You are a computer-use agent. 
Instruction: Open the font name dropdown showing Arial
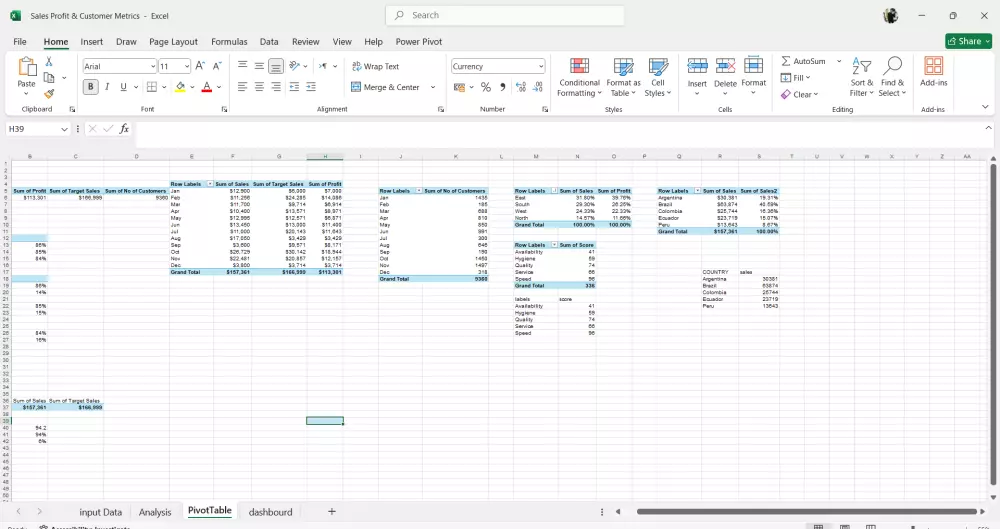[153, 66]
